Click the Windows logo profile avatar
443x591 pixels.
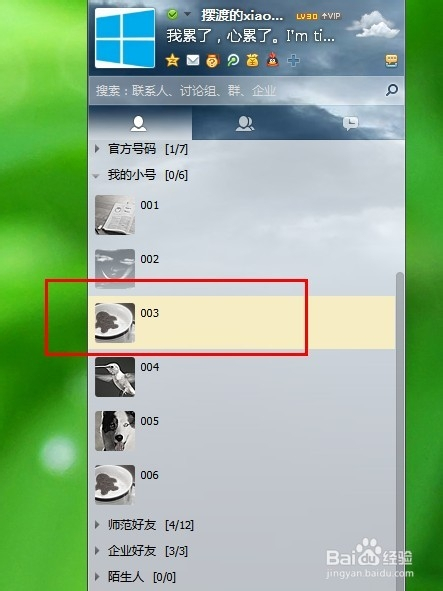[x=125, y=38]
